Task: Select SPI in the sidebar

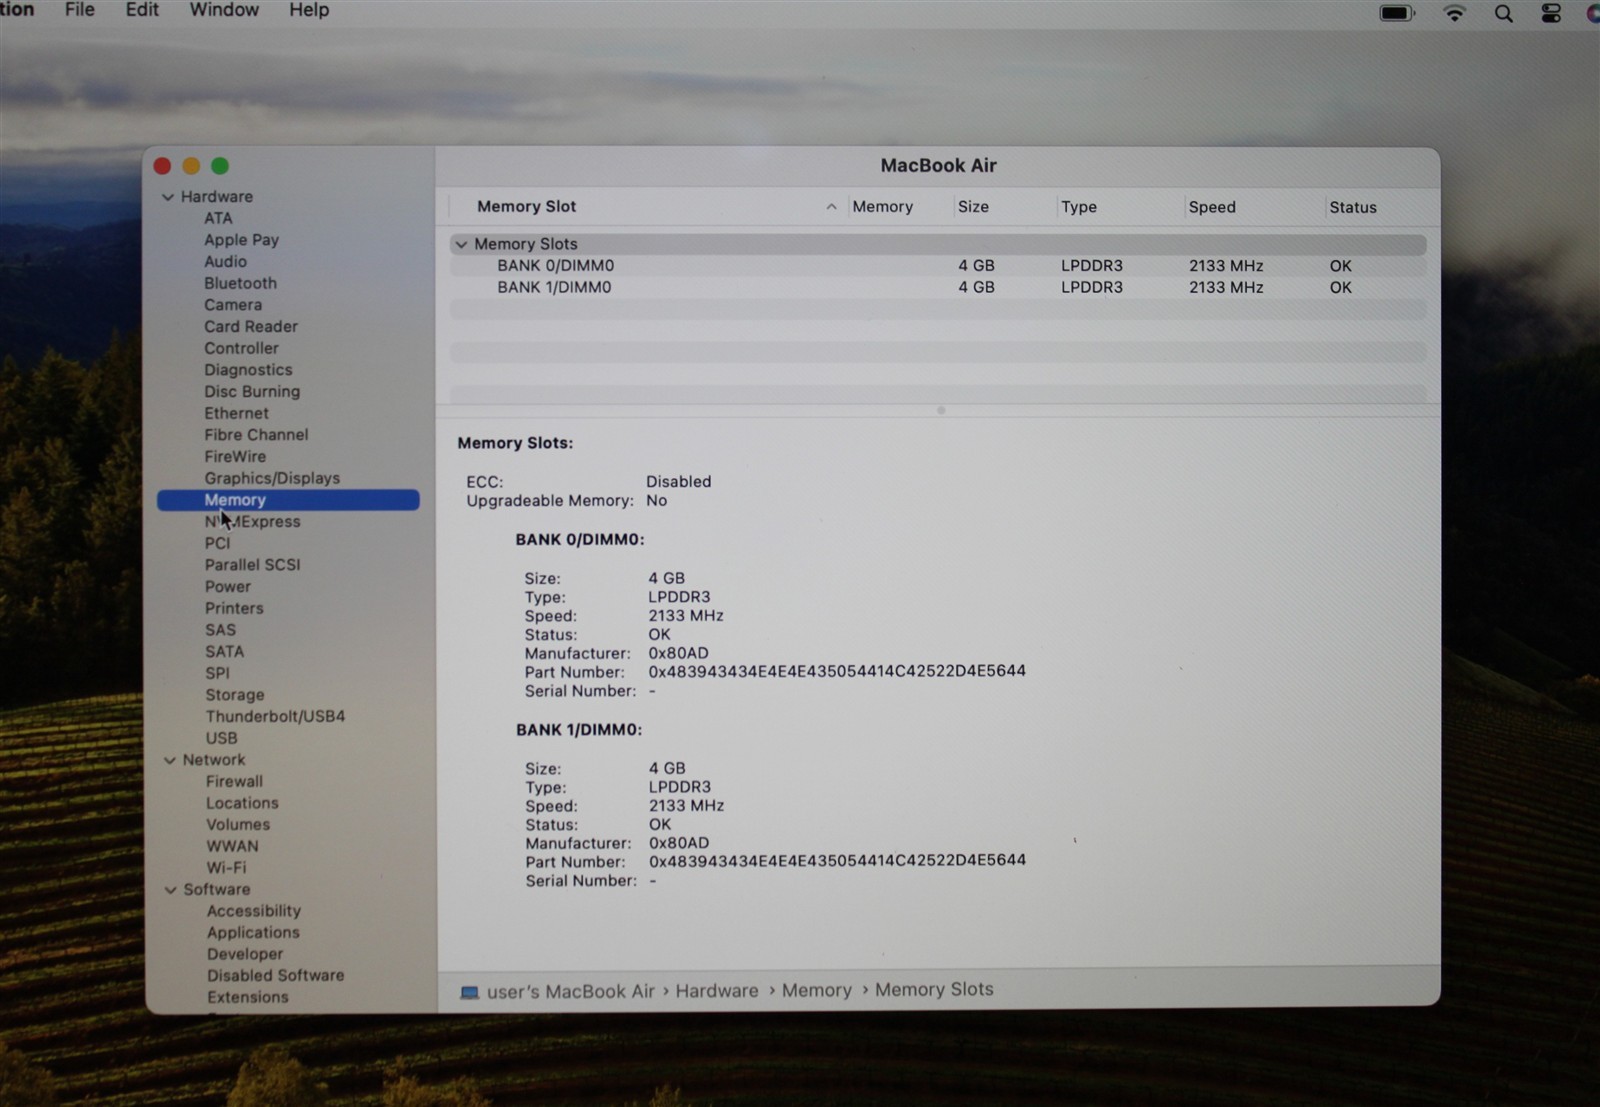Action: 217,673
